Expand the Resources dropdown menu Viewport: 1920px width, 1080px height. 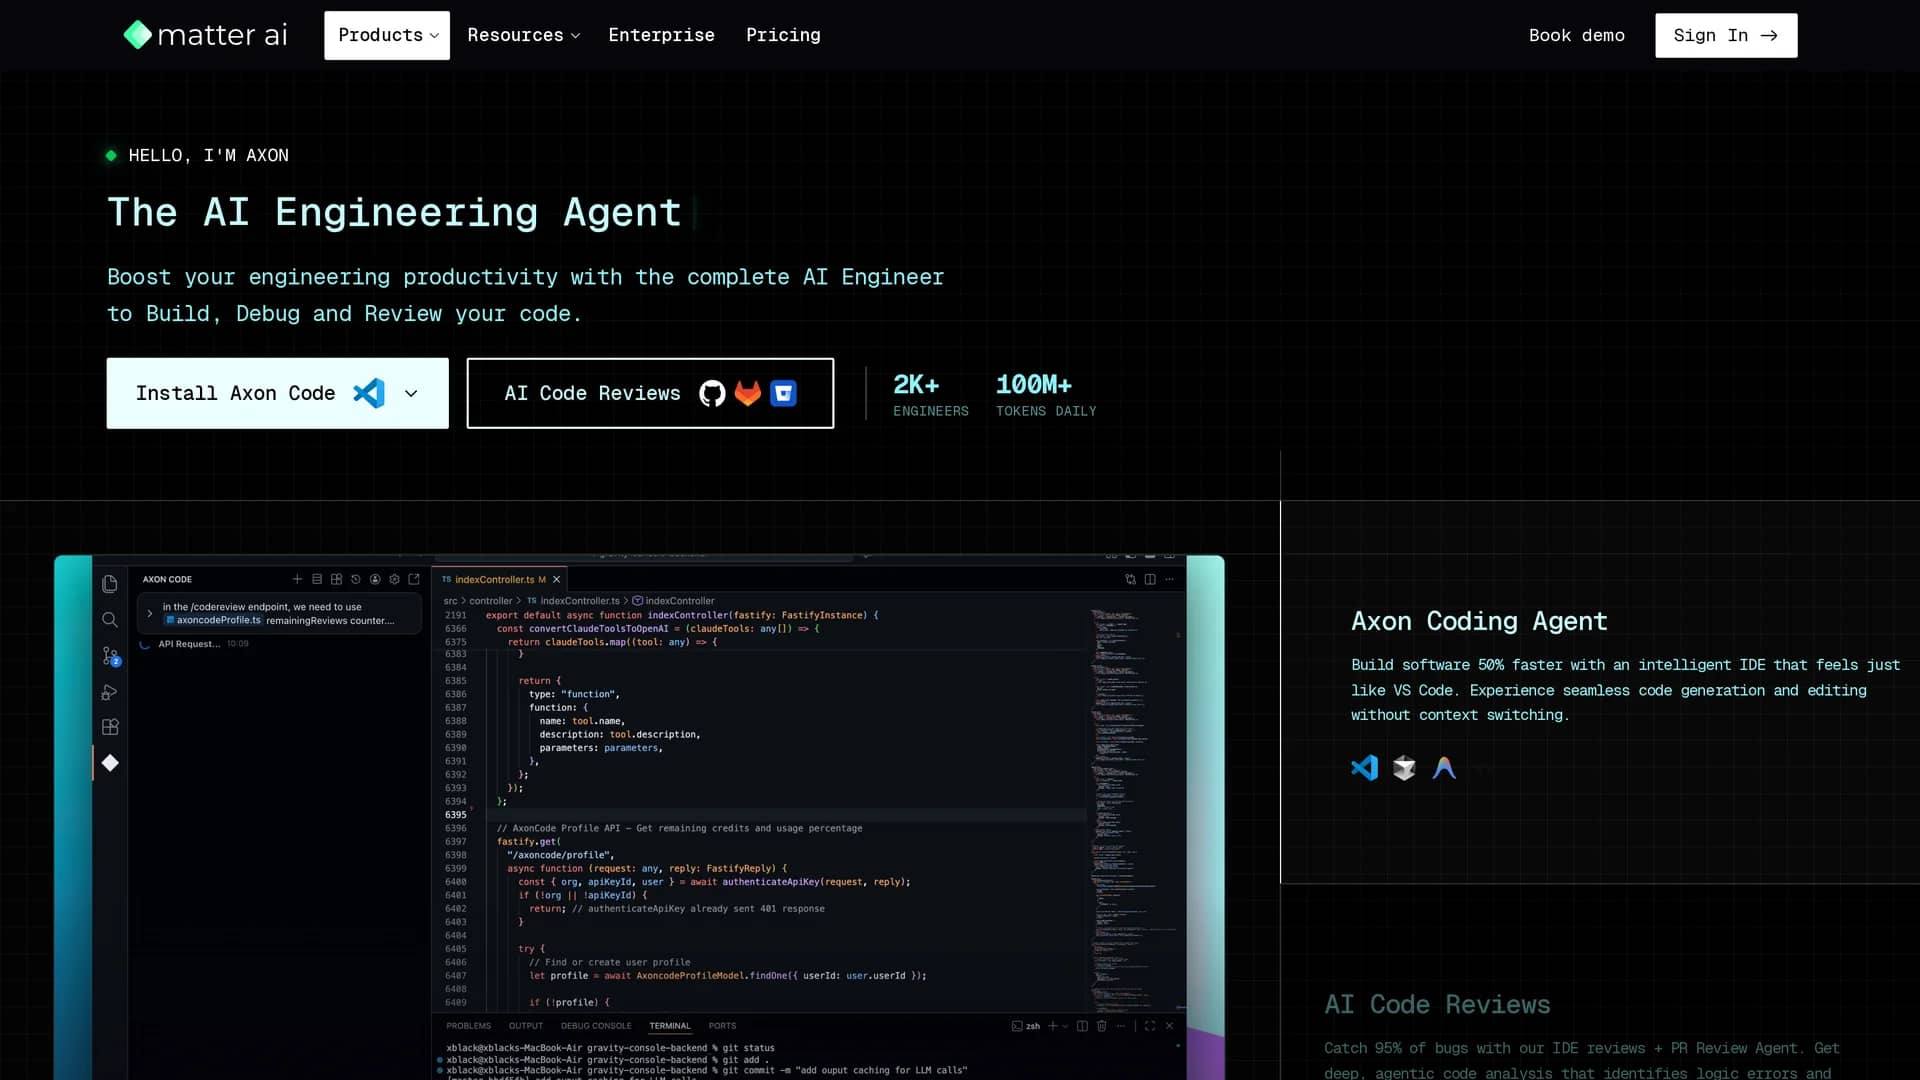pyautogui.click(x=523, y=35)
